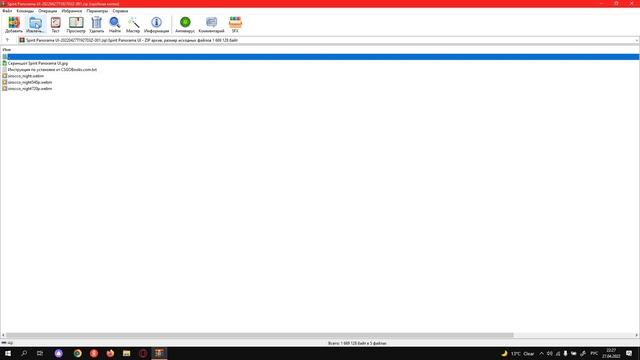Viewport: 640px width, 360px height.
Task: Open the Информация (Info) toolbar icon
Action: 156,24
